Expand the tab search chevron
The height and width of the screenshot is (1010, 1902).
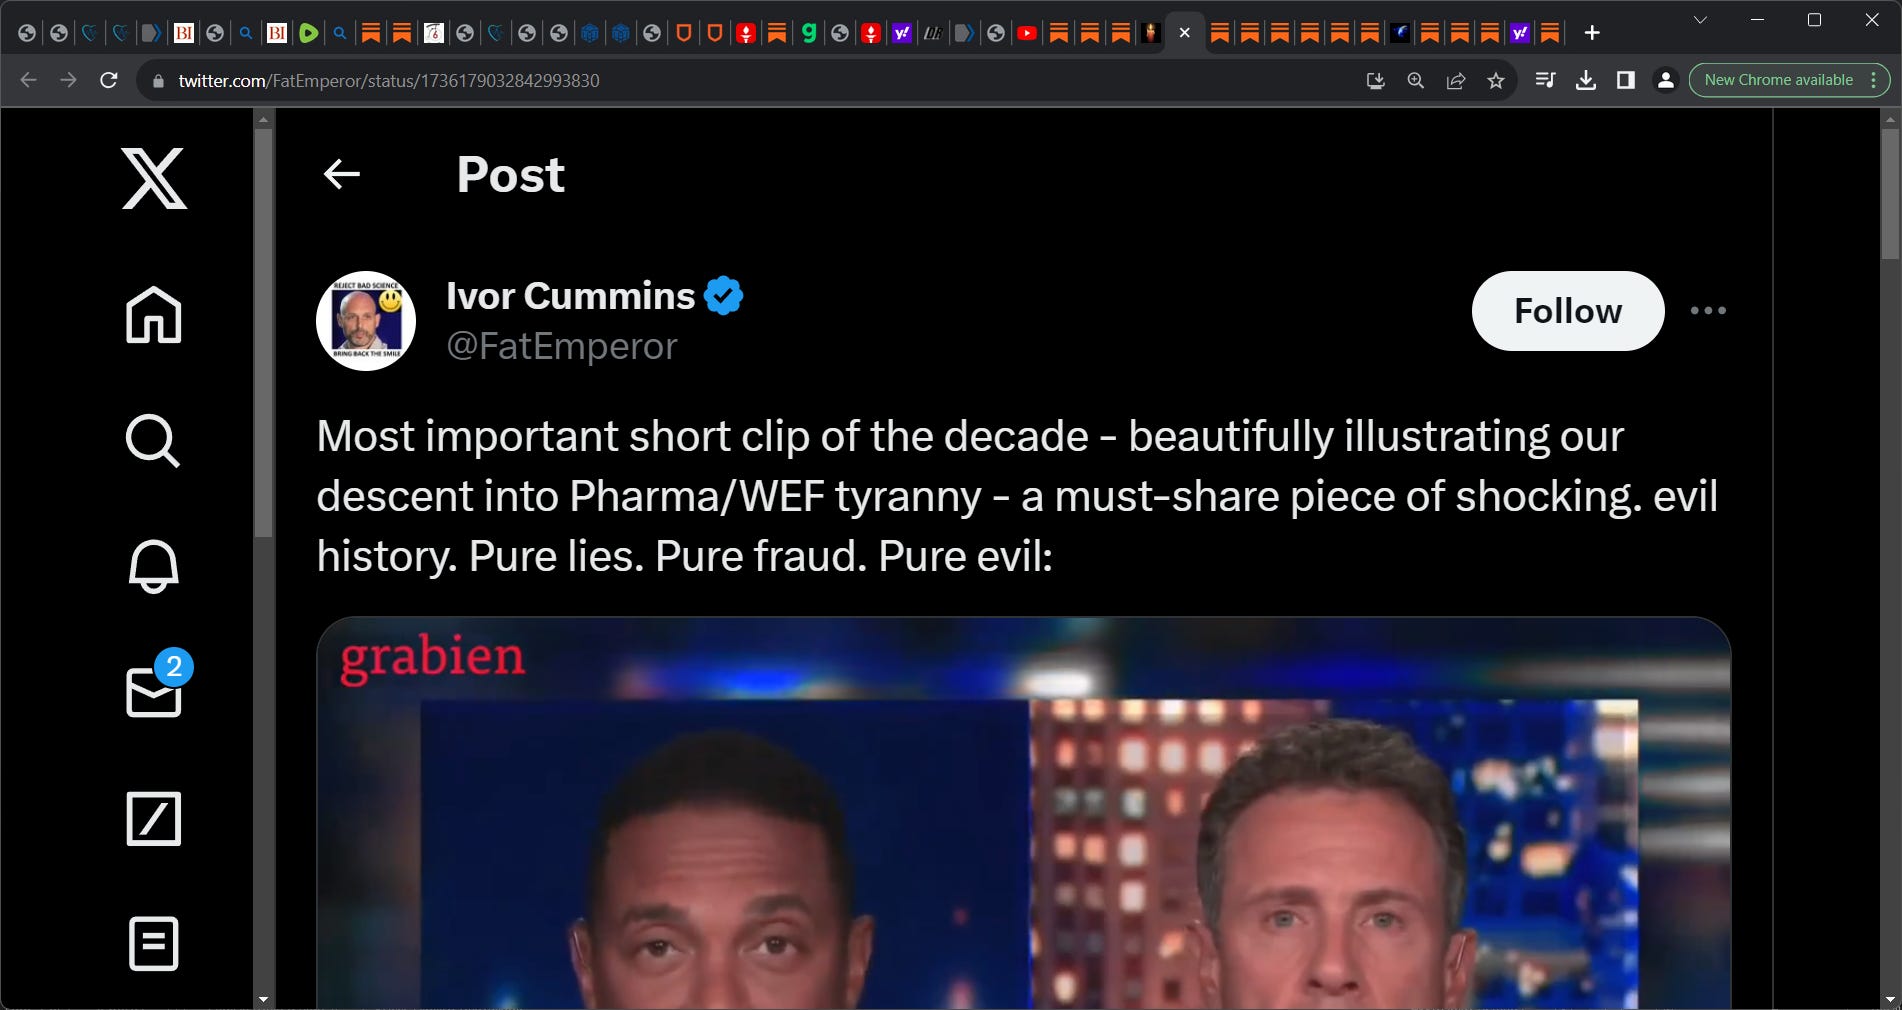(x=1700, y=20)
